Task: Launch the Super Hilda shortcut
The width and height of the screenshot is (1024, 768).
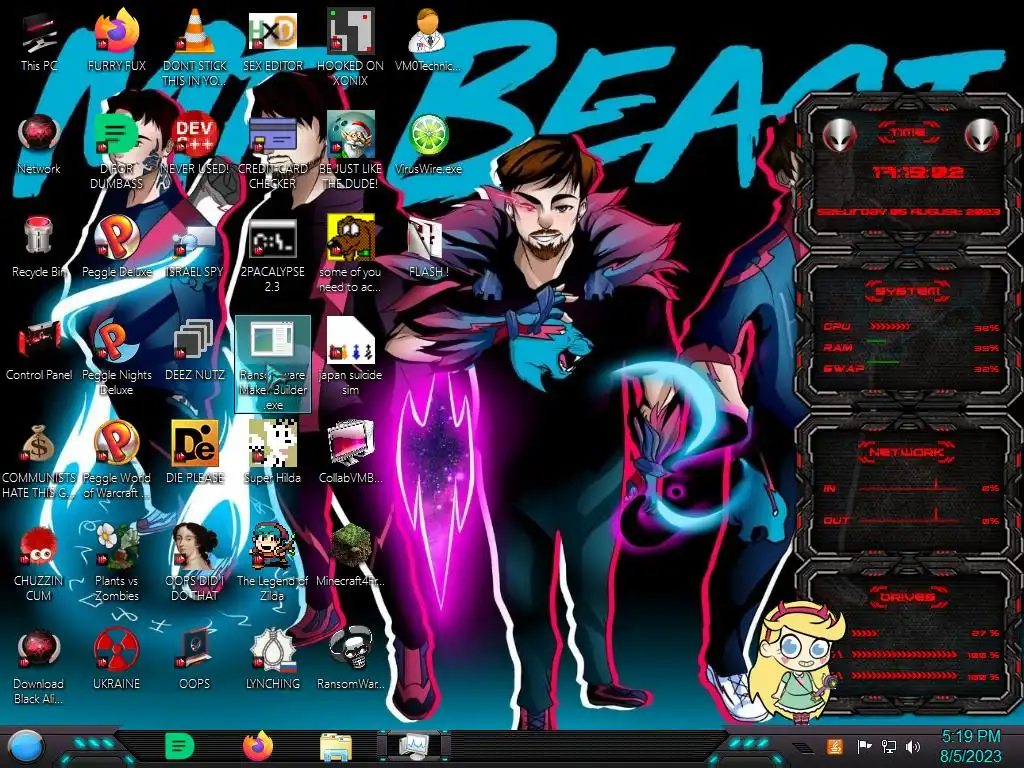Action: click(272, 444)
